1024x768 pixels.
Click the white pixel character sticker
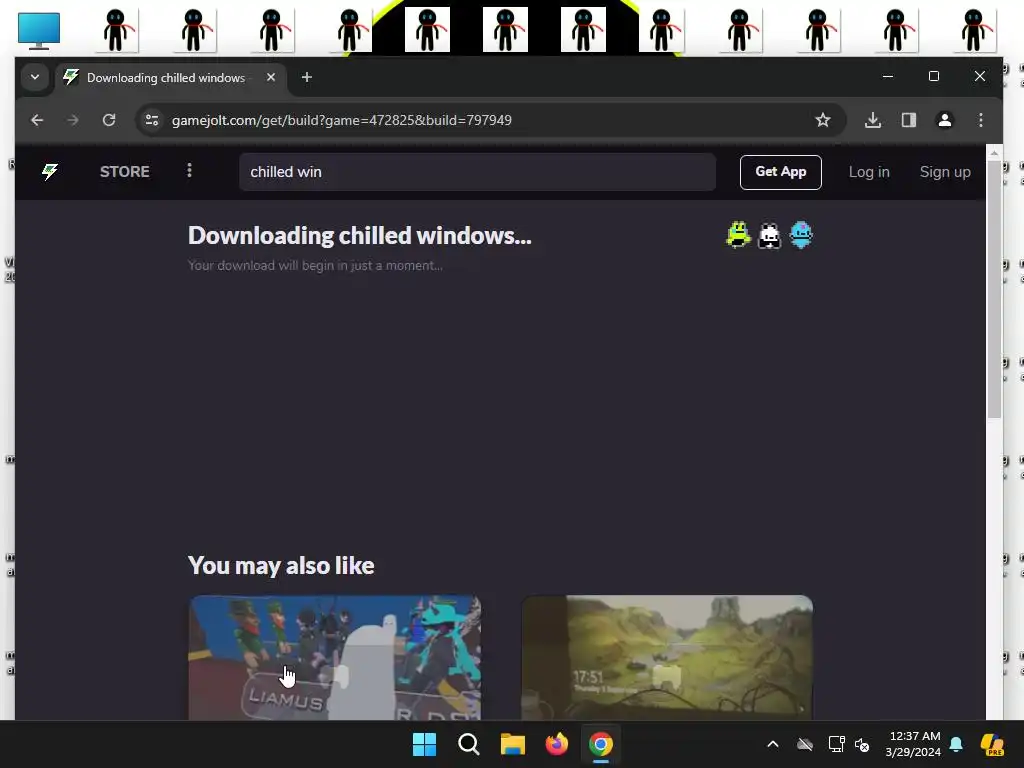click(769, 236)
